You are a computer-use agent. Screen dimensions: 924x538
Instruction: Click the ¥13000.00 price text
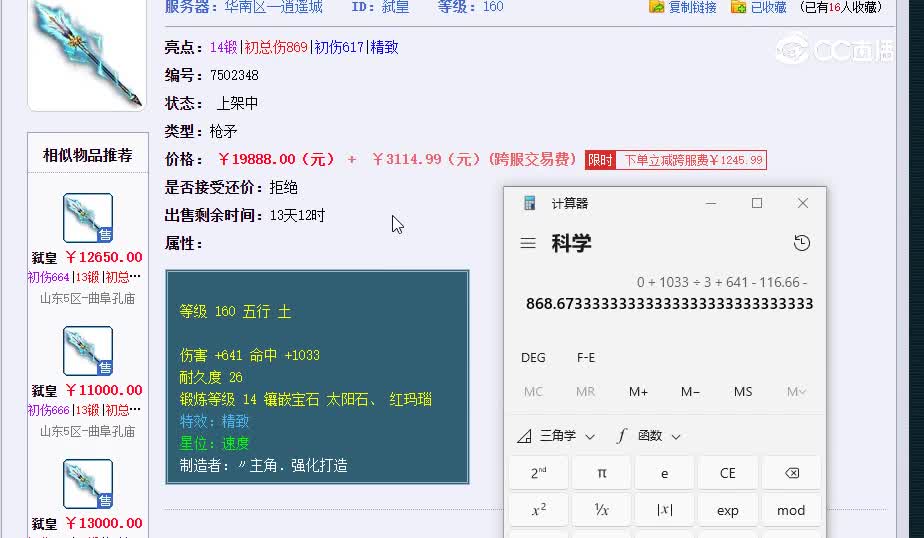point(104,523)
